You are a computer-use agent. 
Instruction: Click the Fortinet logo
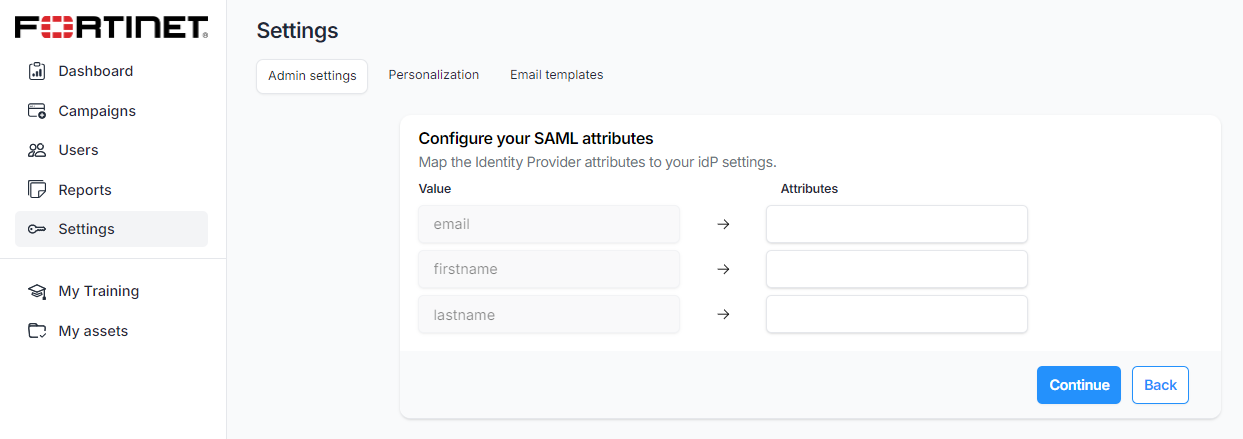(111, 27)
